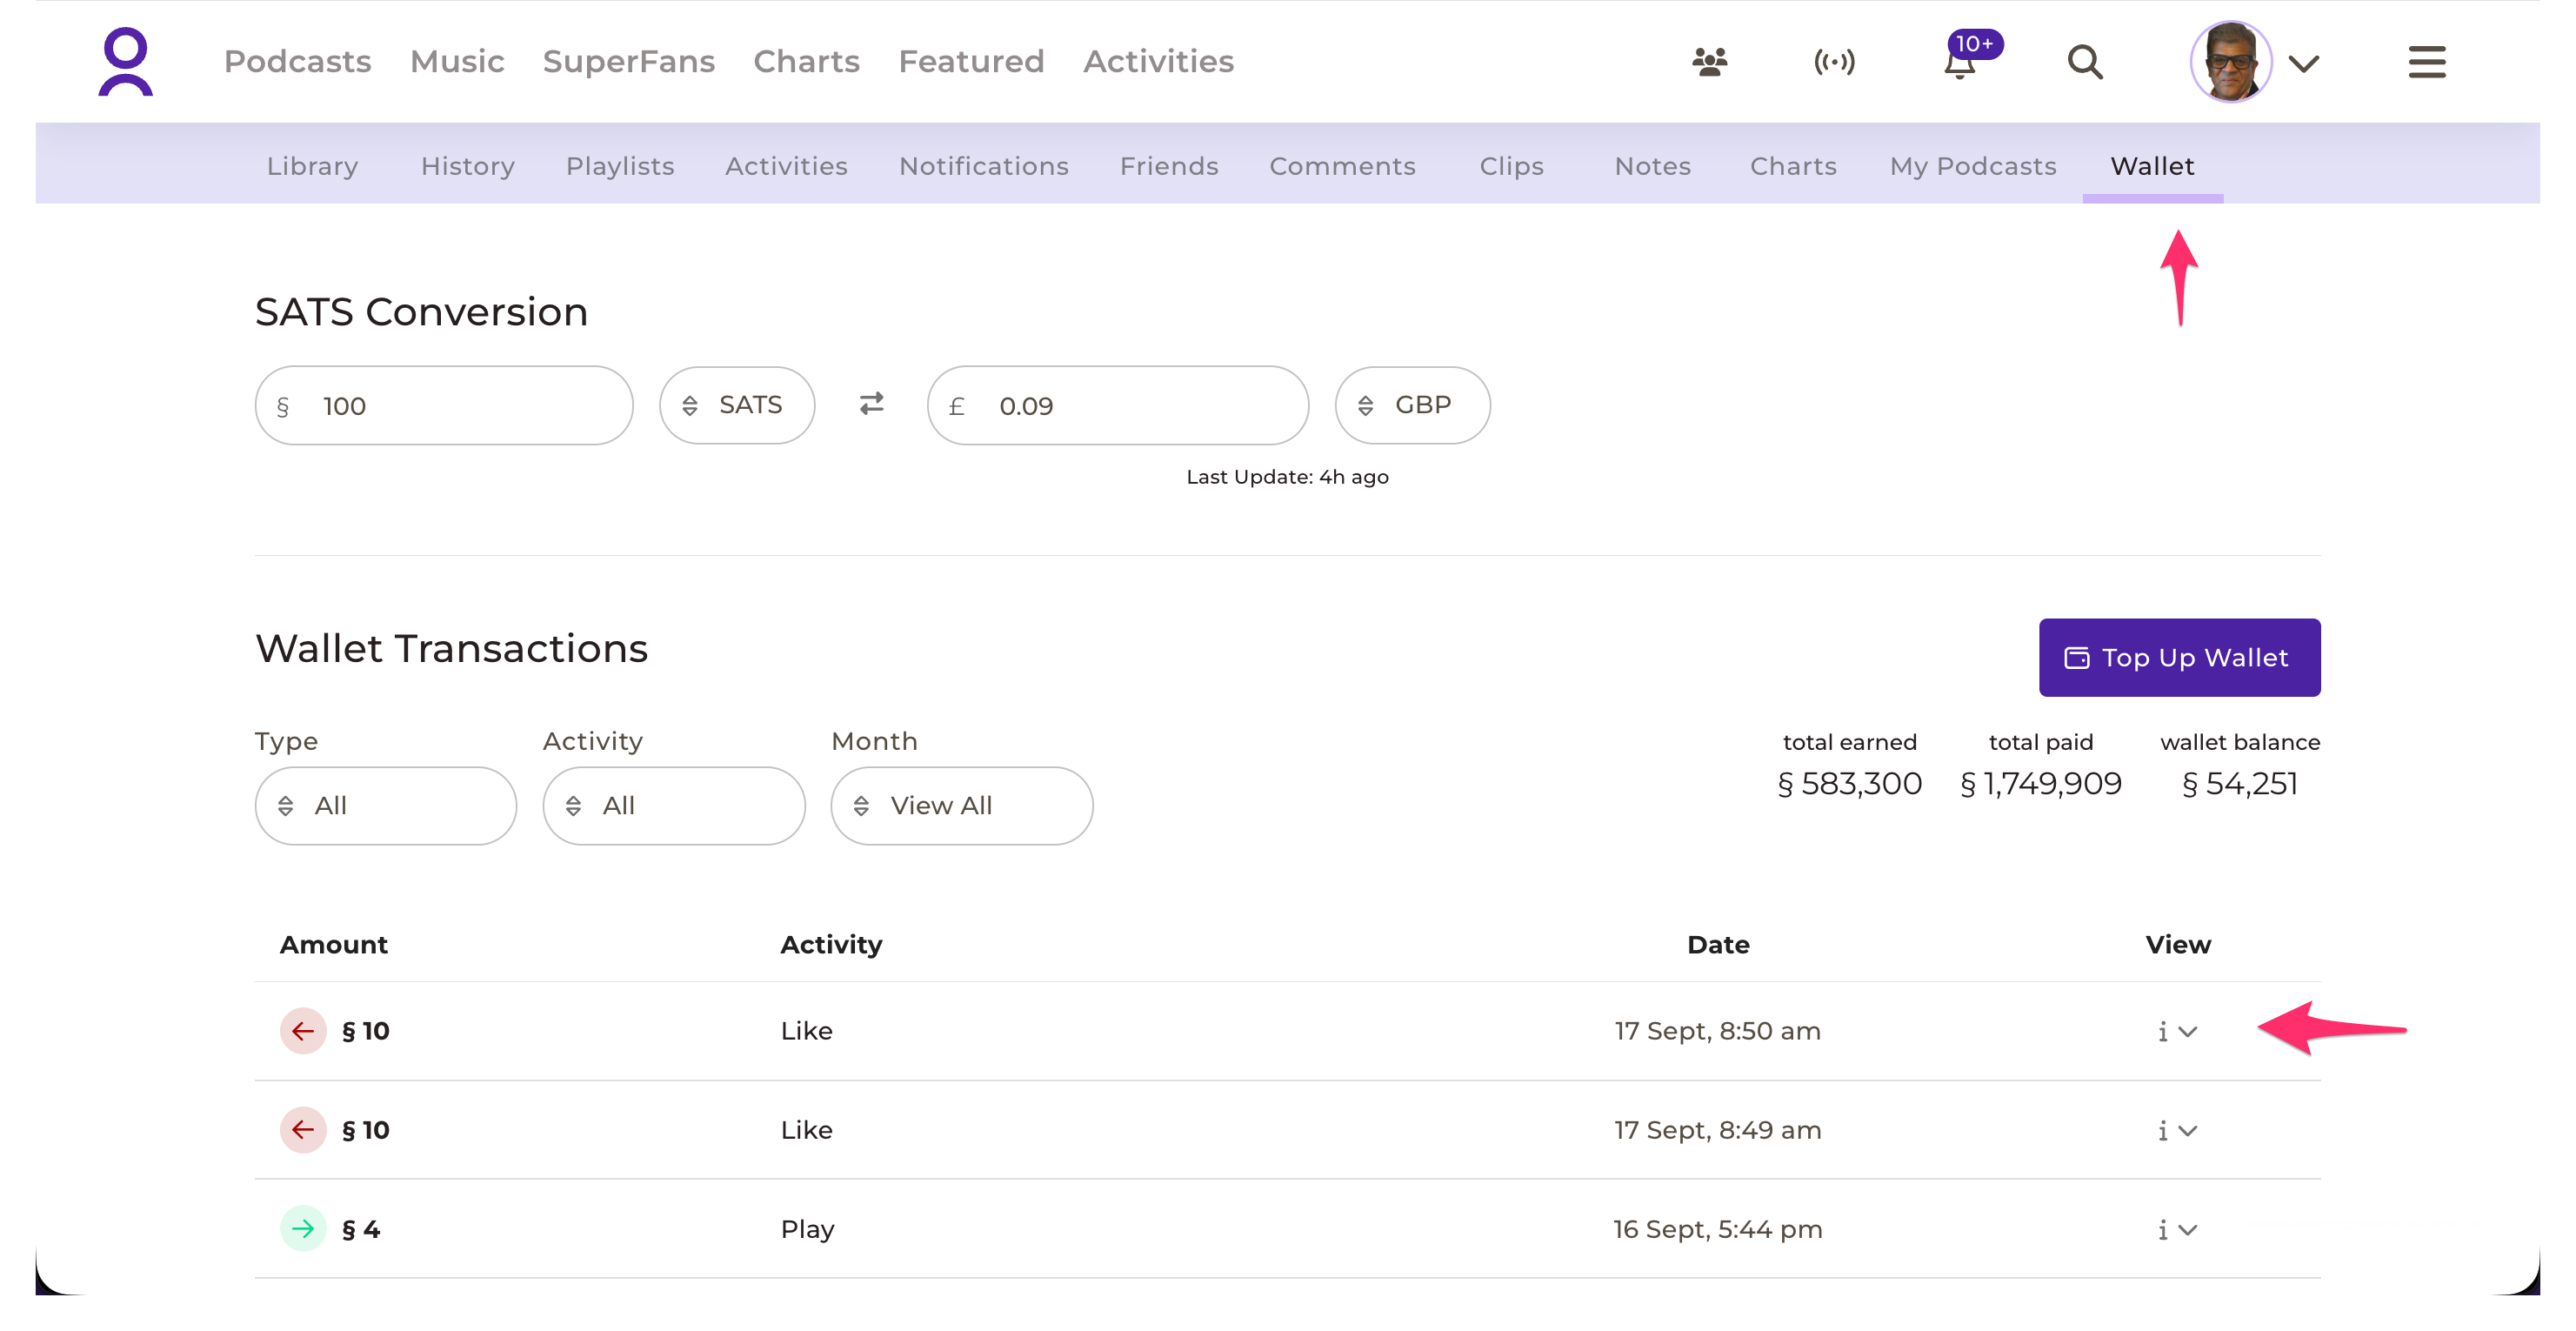
Task: Open the GBP currency selector
Action: click(1412, 405)
